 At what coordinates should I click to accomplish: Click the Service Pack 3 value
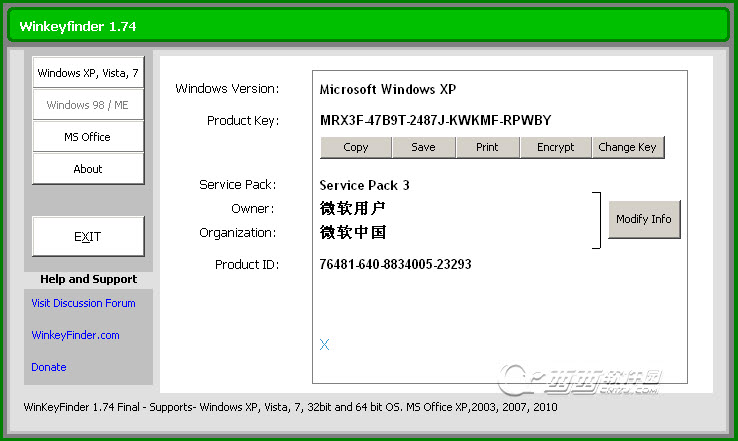(364, 185)
